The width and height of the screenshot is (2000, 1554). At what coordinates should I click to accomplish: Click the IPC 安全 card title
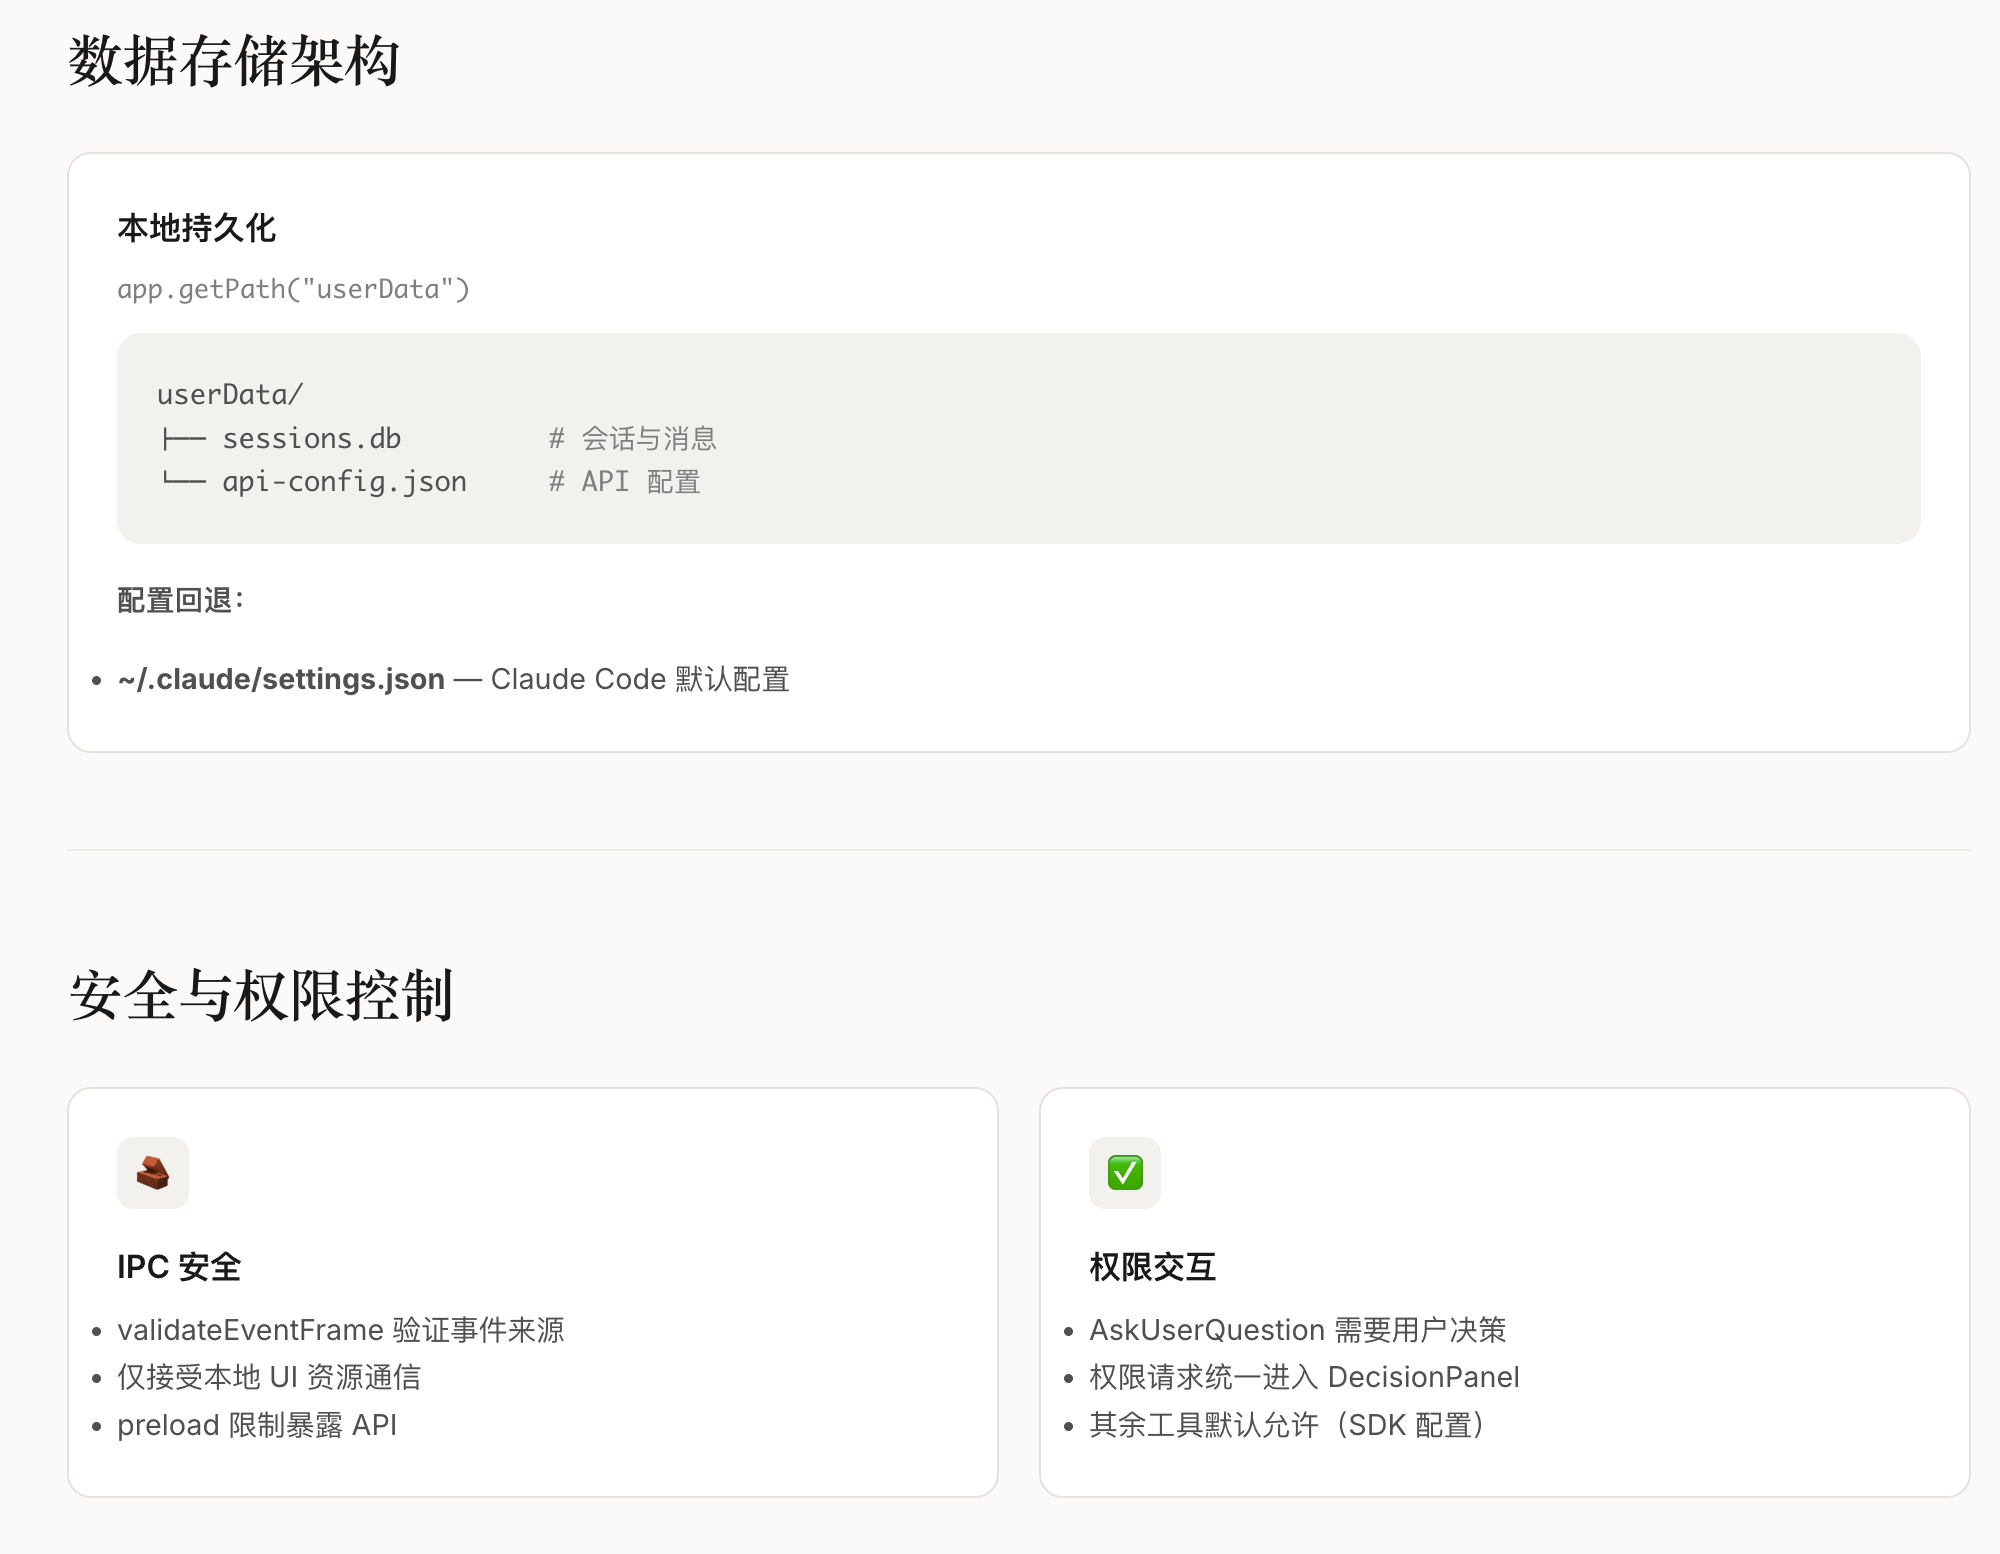(x=179, y=1267)
